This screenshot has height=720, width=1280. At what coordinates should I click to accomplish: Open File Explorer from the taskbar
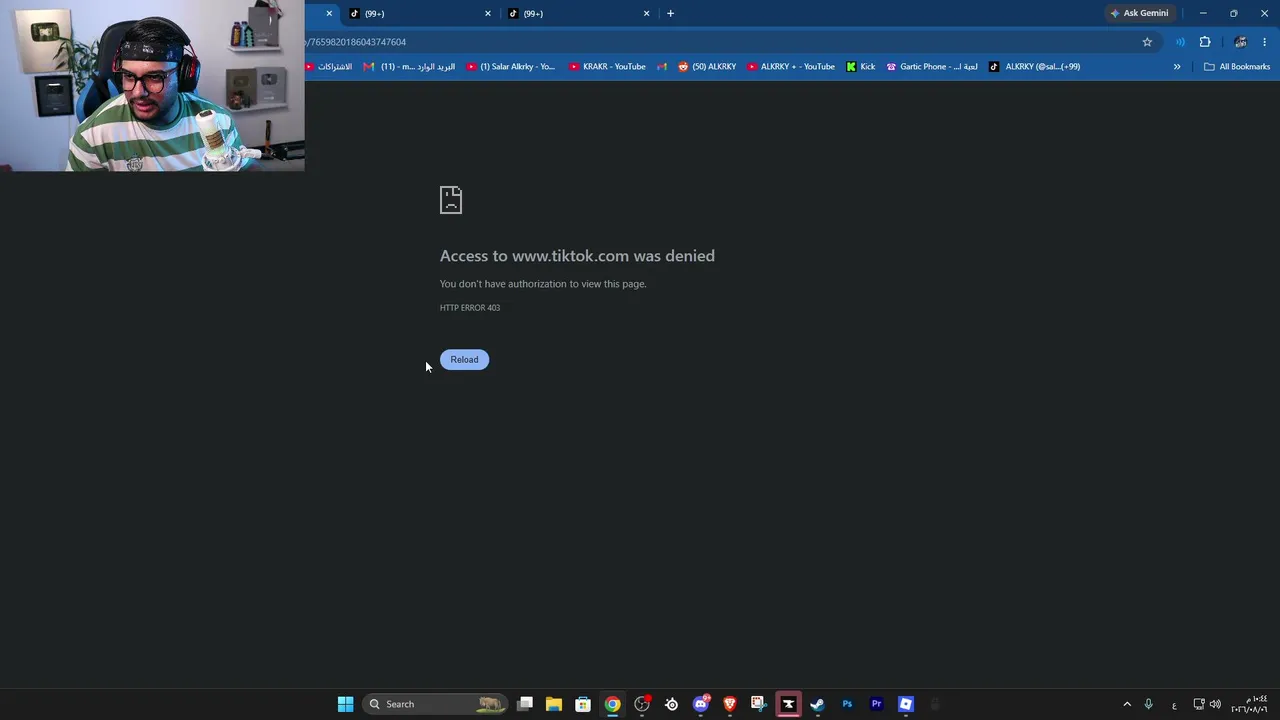pos(554,704)
